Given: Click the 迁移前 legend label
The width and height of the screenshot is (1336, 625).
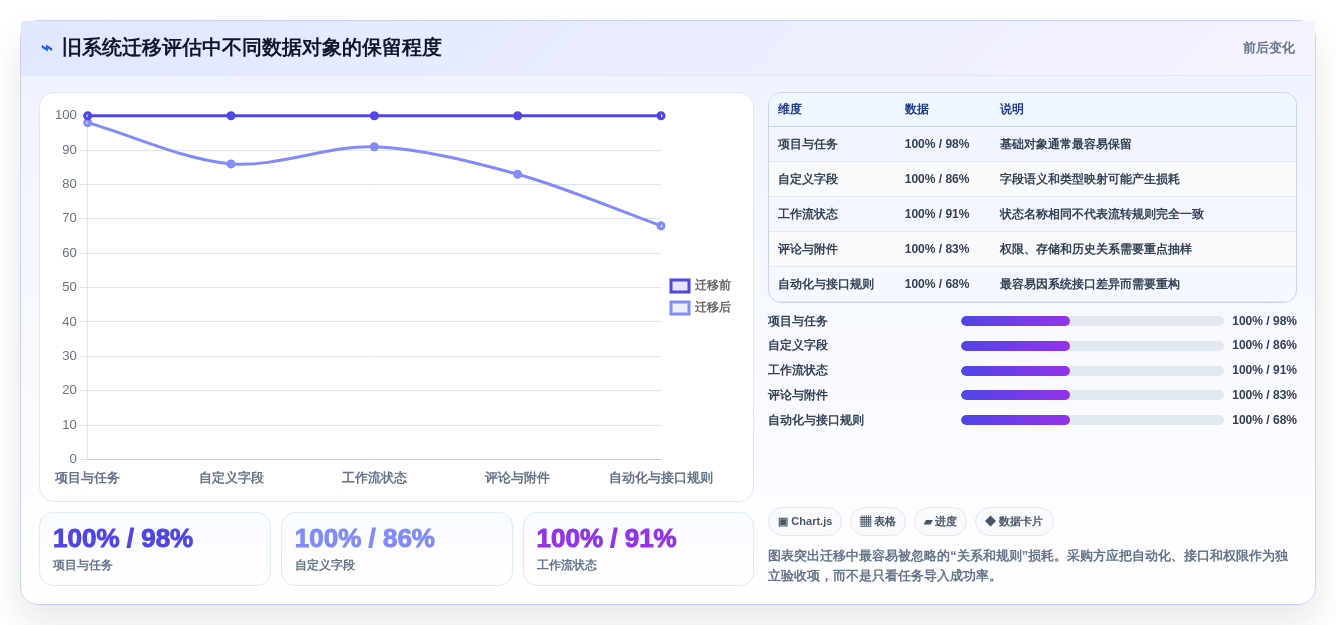Looking at the screenshot, I should pyautogui.click(x=713, y=286).
